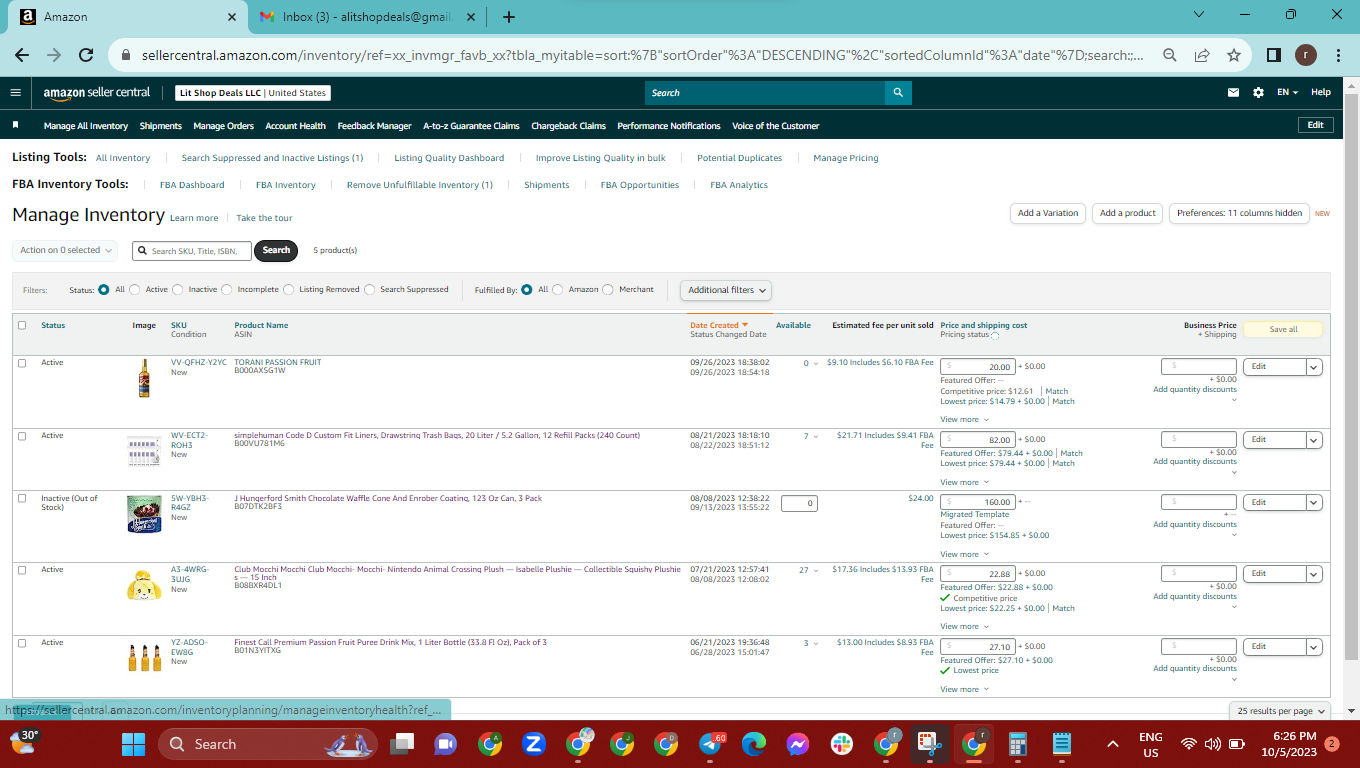Open the Seller Central hamburger menu
The image size is (1360, 768).
click(x=15, y=93)
